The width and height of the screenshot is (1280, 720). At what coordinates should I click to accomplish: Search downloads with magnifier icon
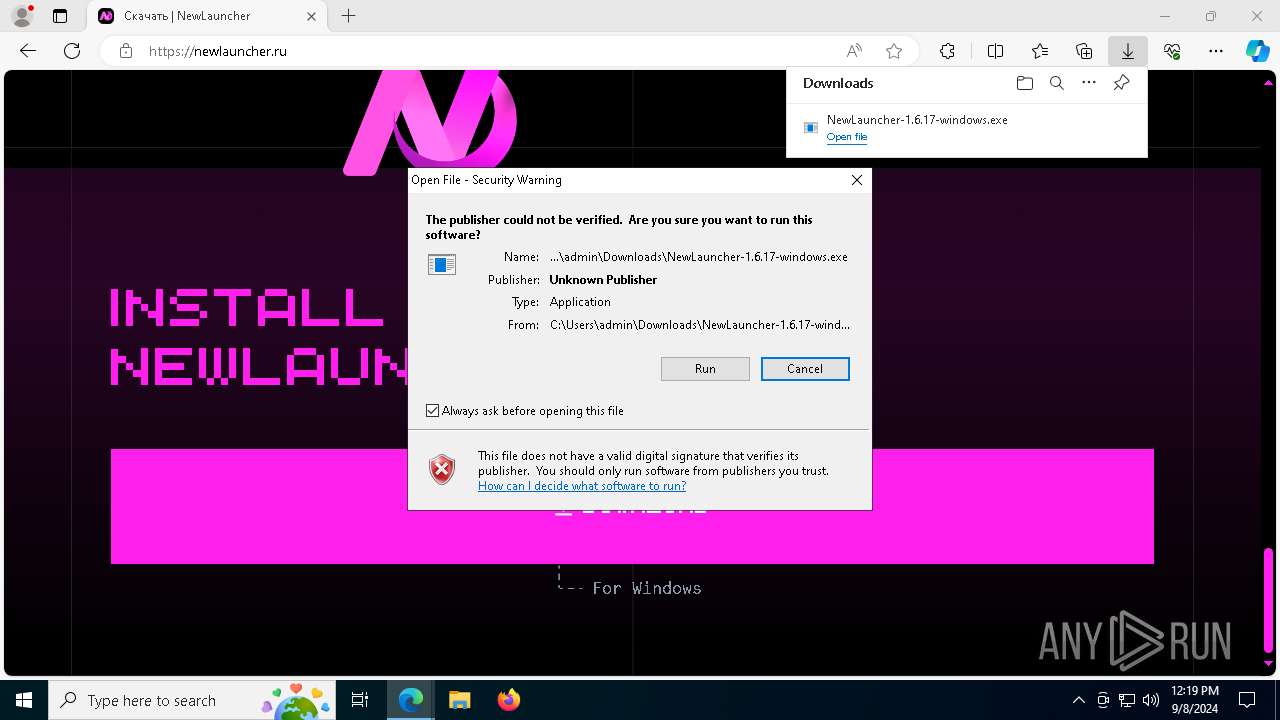tap(1056, 83)
